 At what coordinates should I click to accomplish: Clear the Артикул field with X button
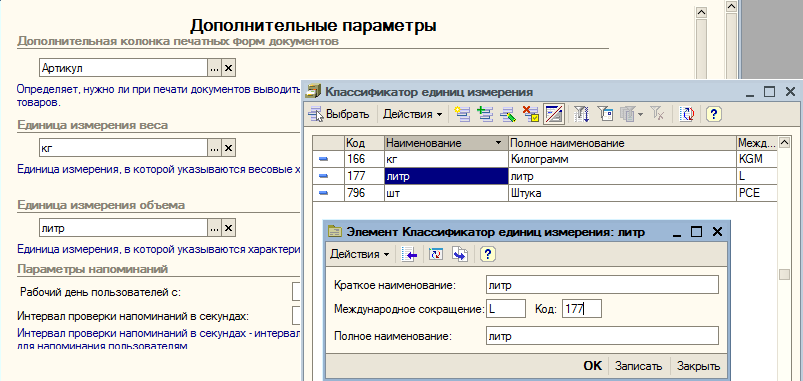228,68
